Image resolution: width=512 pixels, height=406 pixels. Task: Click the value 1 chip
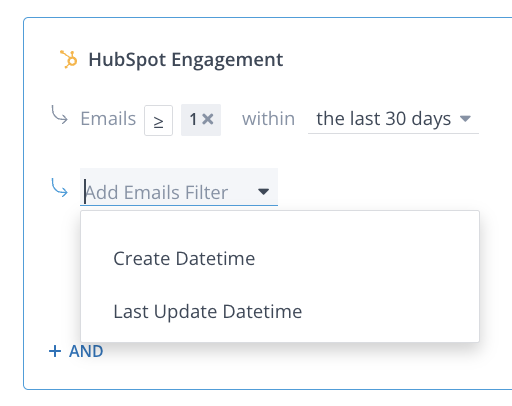click(201, 120)
